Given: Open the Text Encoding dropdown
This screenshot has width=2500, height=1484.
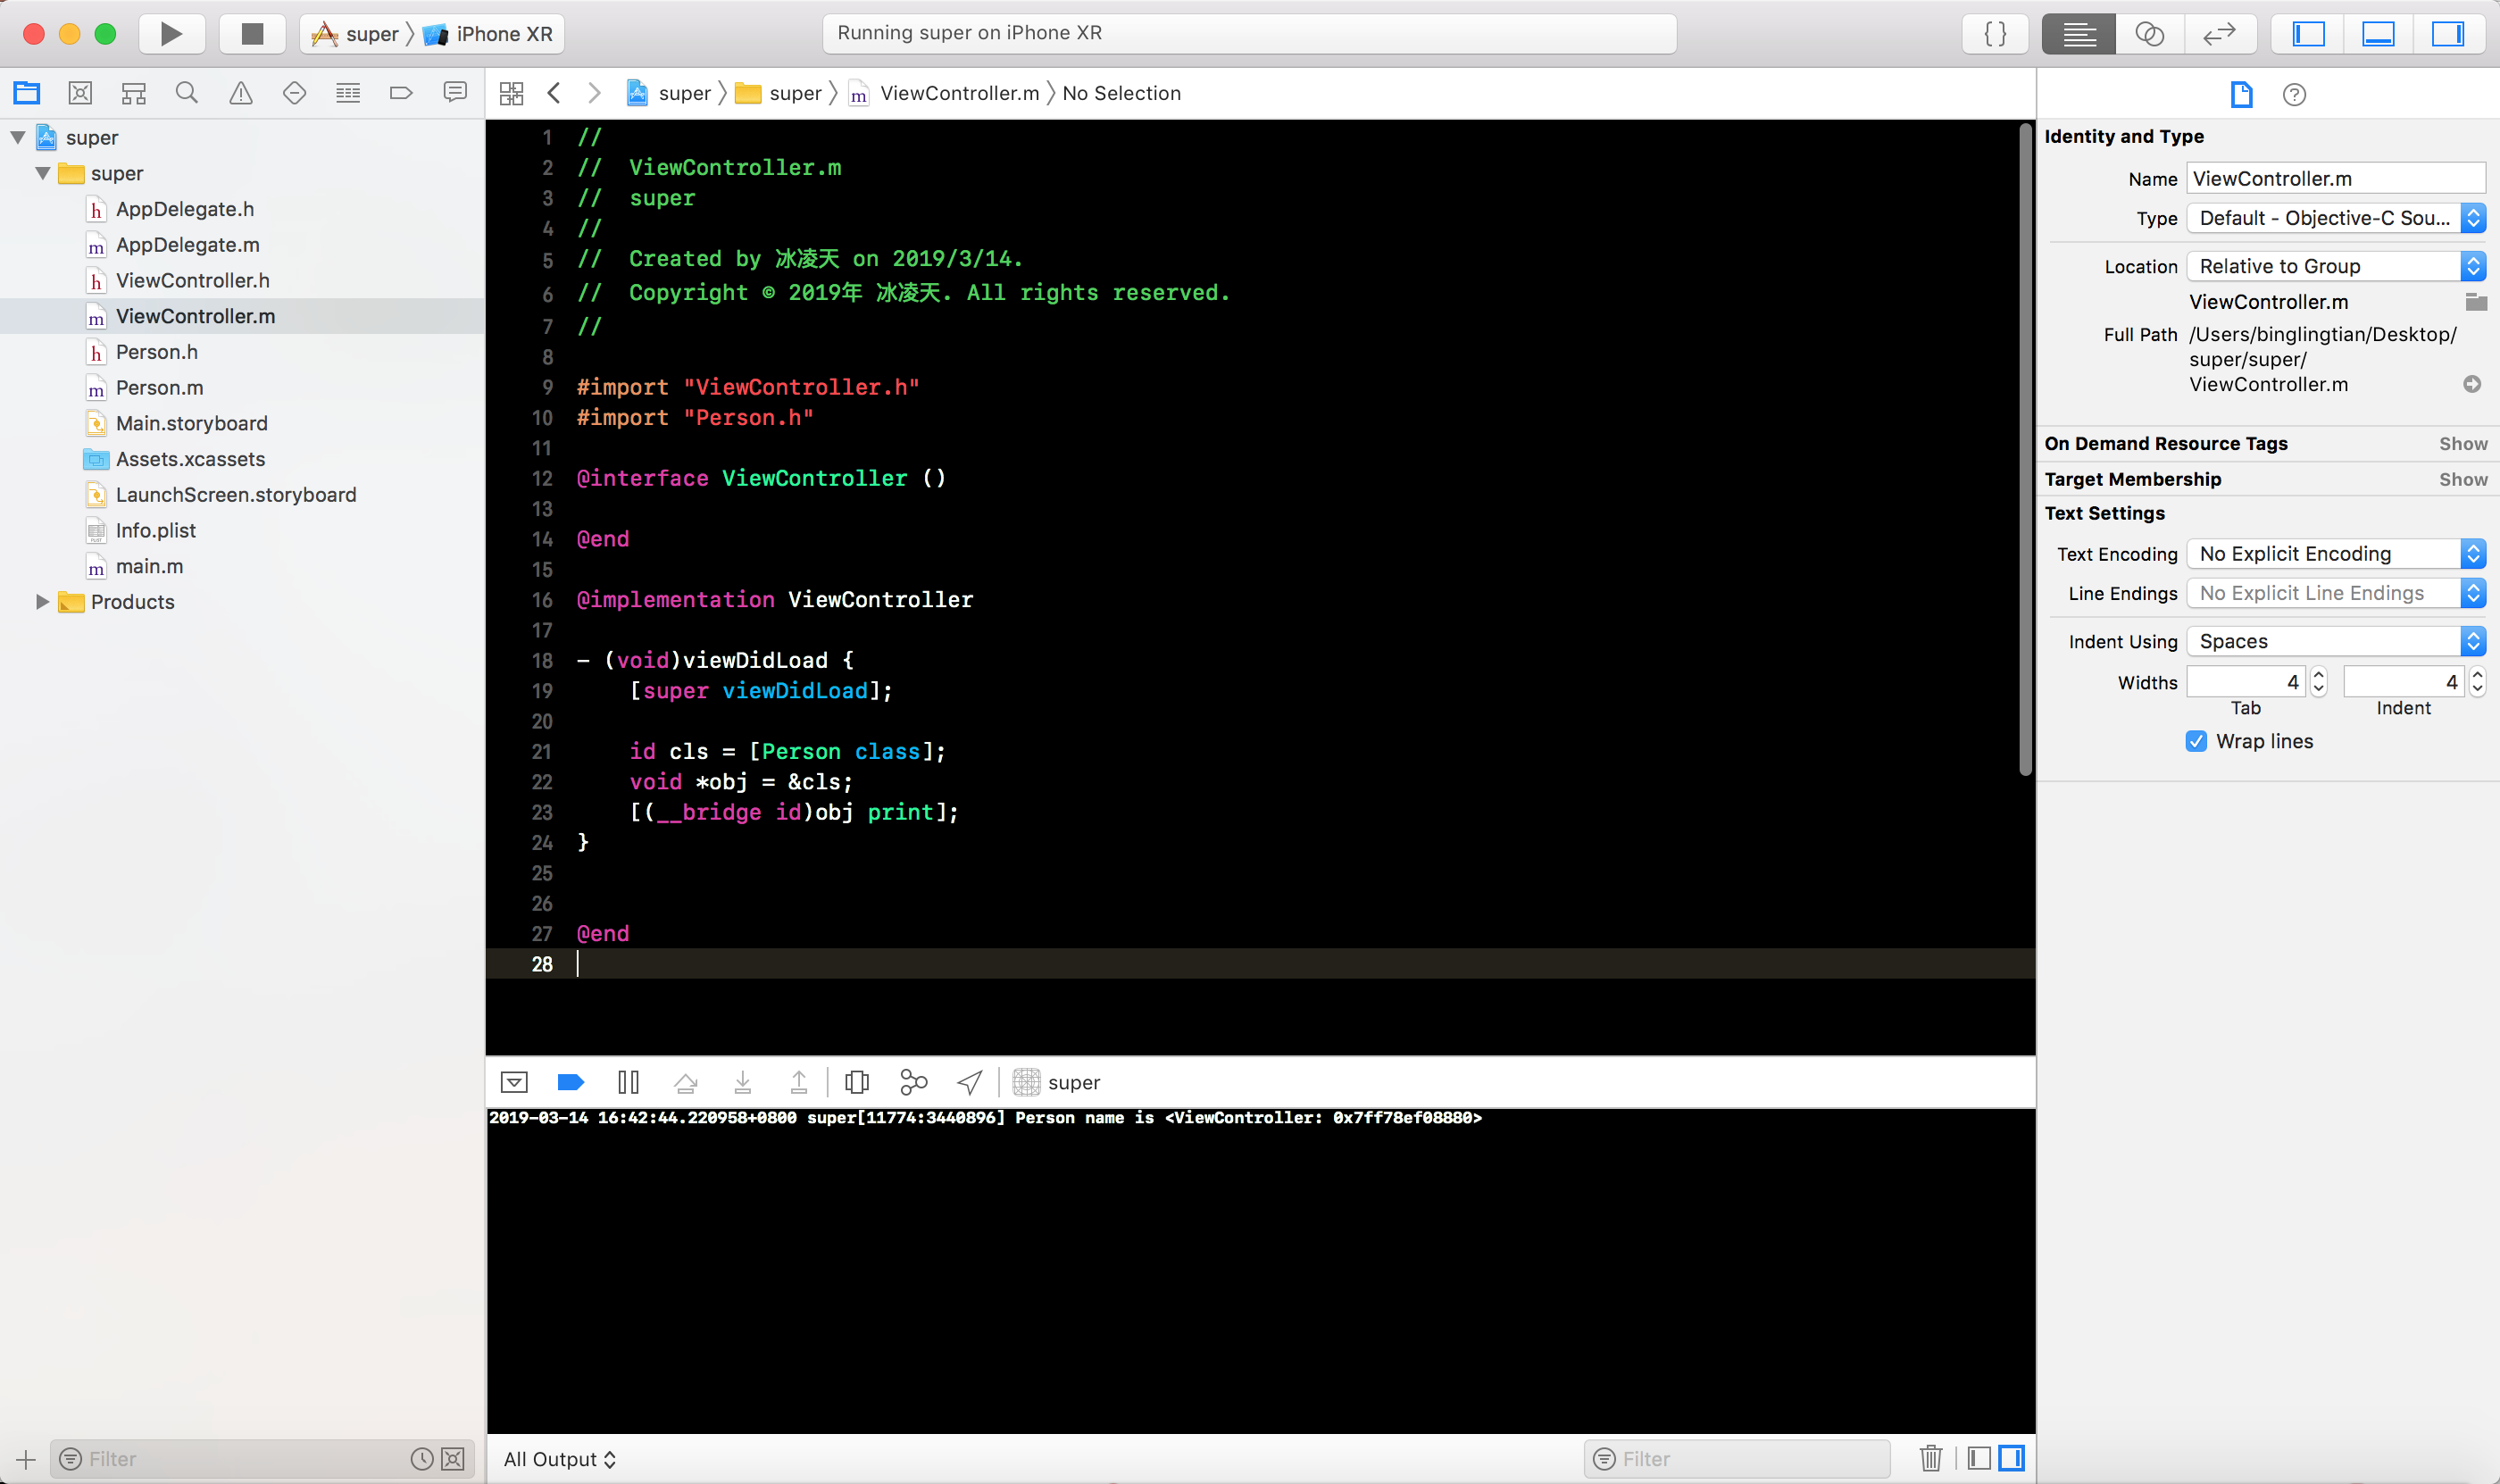Looking at the screenshot, I should pos(2335,554).
